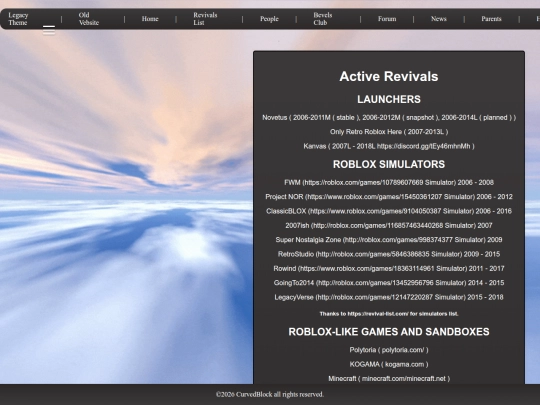Click ROBLOX-LIKE GAMES AND SANDBOXES heading
540x405 pixels.
(x=389, y=332)
